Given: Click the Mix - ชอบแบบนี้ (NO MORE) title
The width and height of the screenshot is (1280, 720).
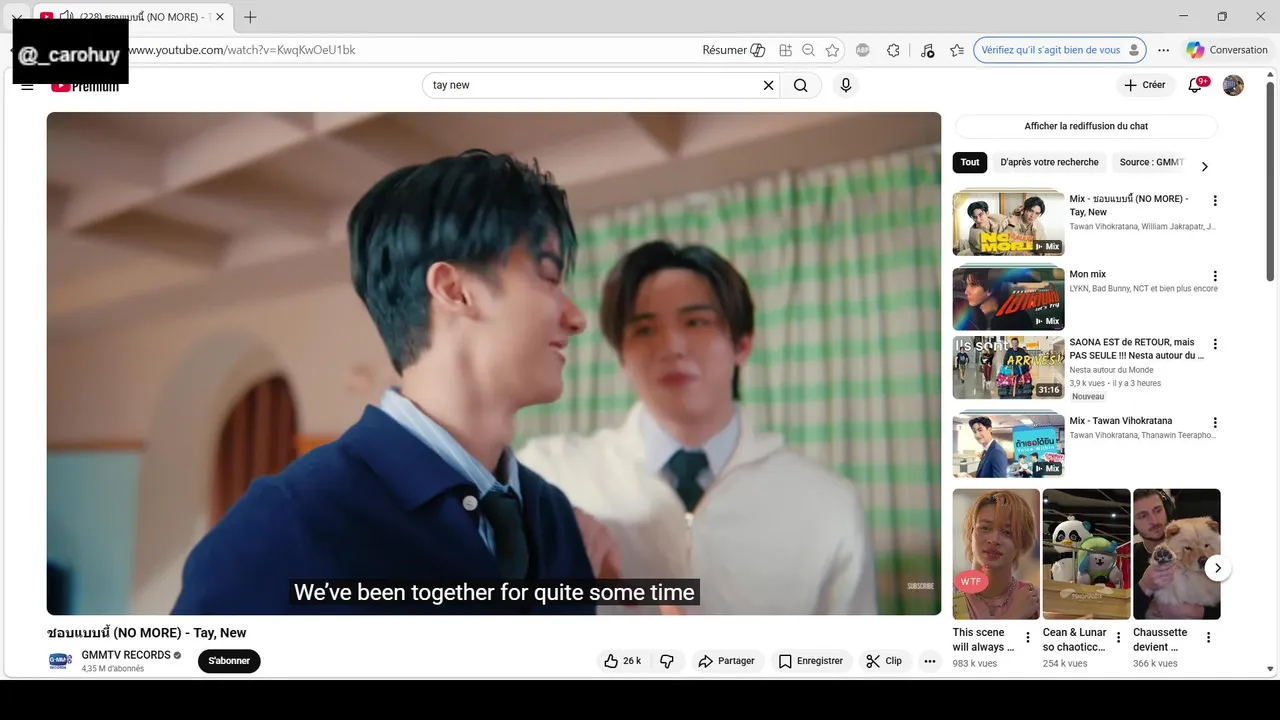Looking at the screenshot, I should (1129, 205).
